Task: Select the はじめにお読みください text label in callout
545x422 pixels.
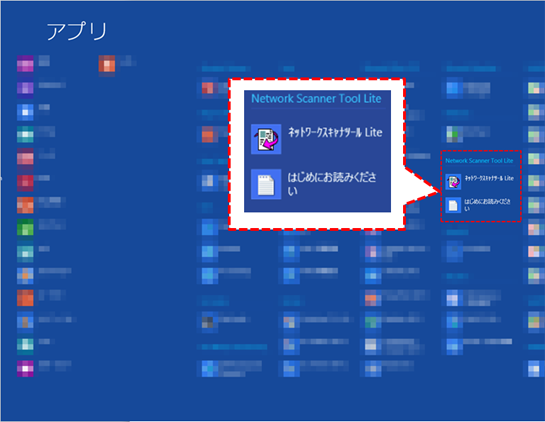Action: tap(332, 184)
